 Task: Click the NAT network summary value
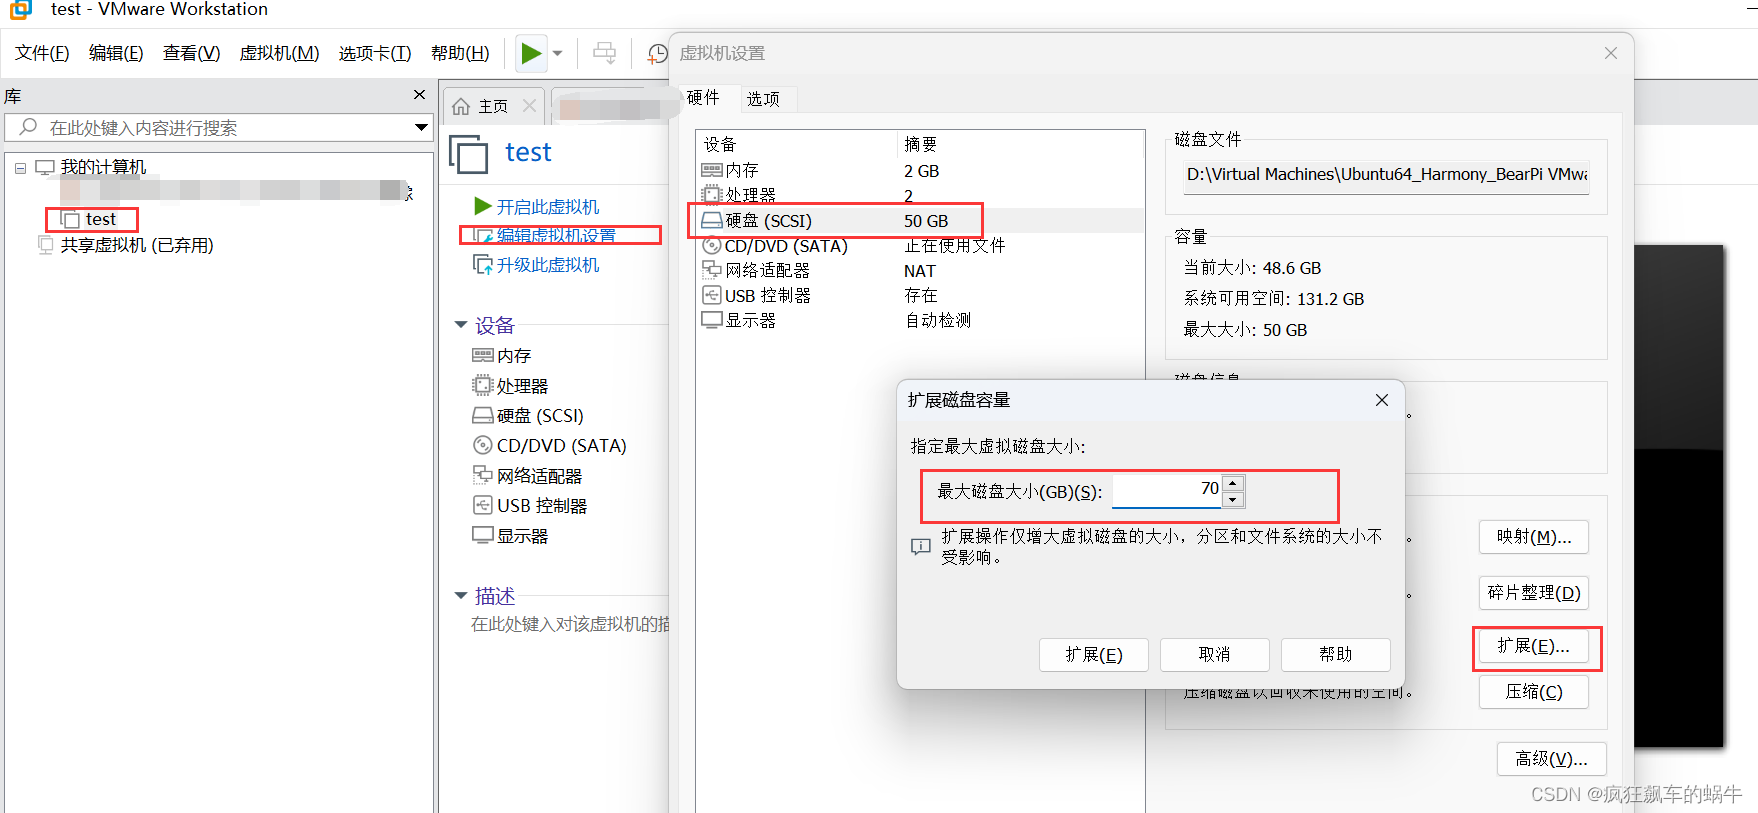pos(920,271)
